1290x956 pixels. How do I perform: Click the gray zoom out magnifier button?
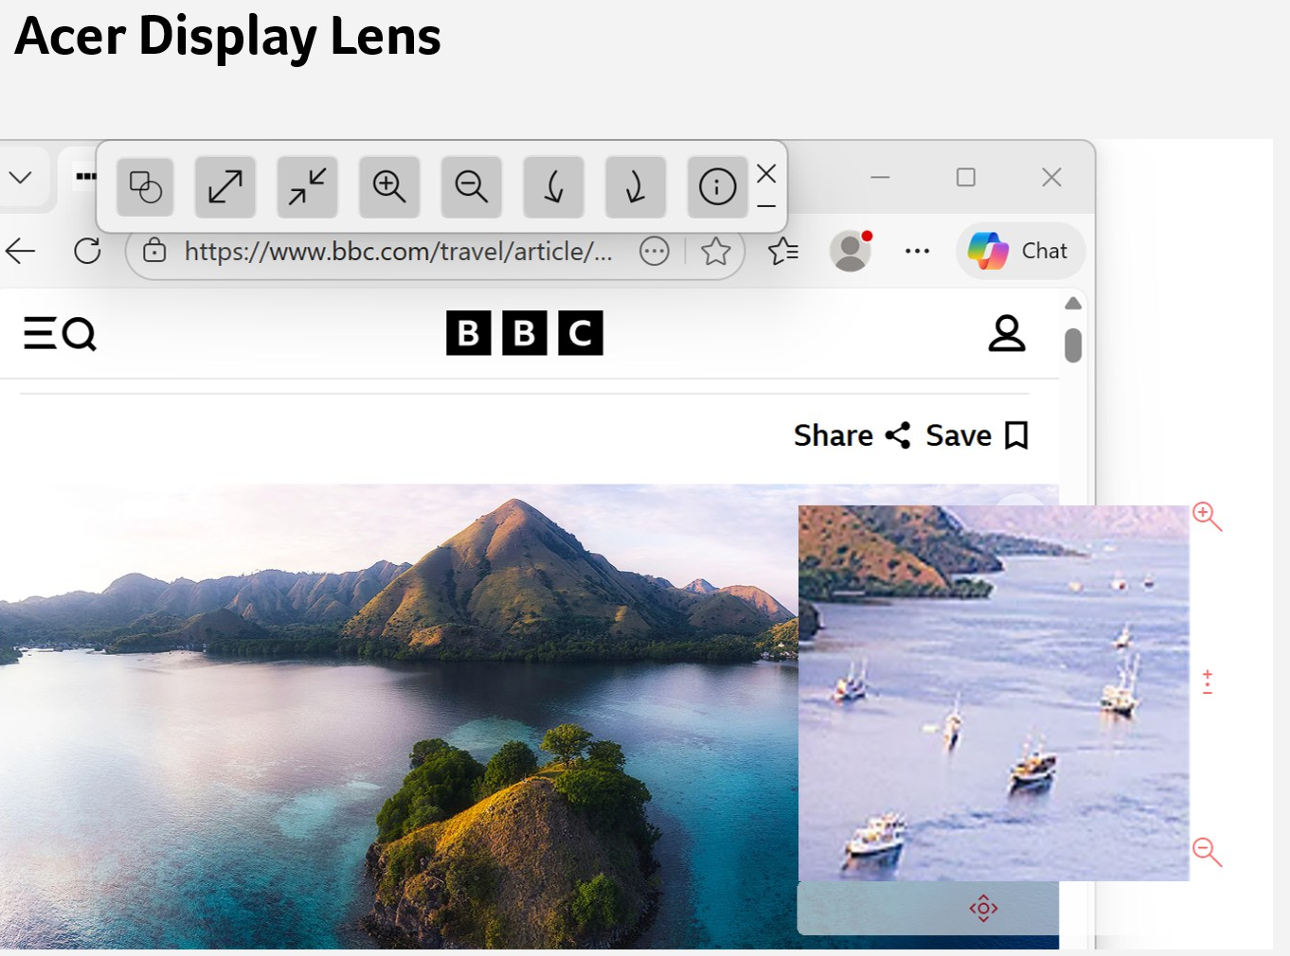(x=471, y=187)
